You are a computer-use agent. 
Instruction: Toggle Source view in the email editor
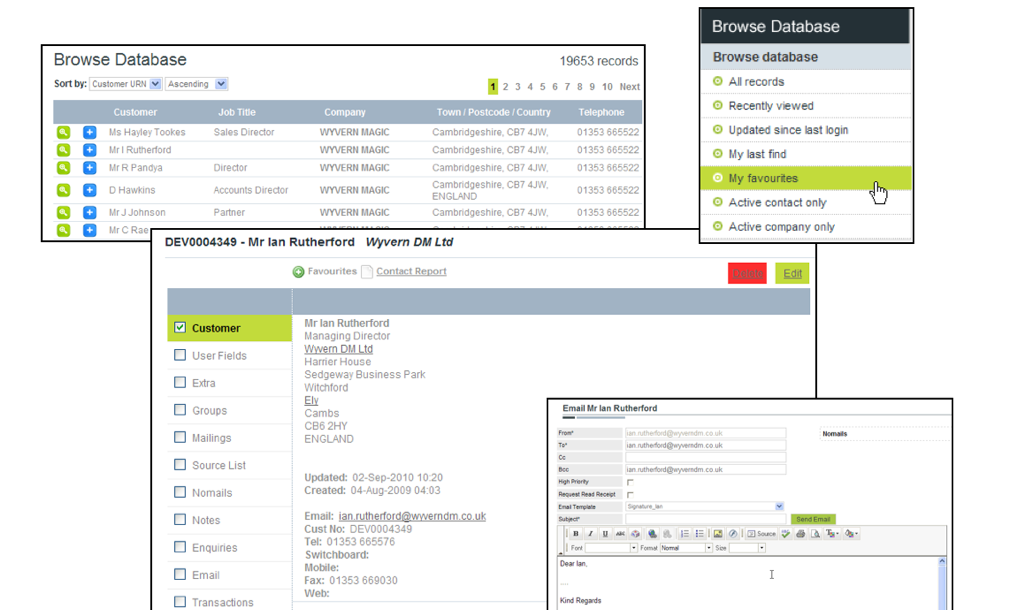coord(762,534)
